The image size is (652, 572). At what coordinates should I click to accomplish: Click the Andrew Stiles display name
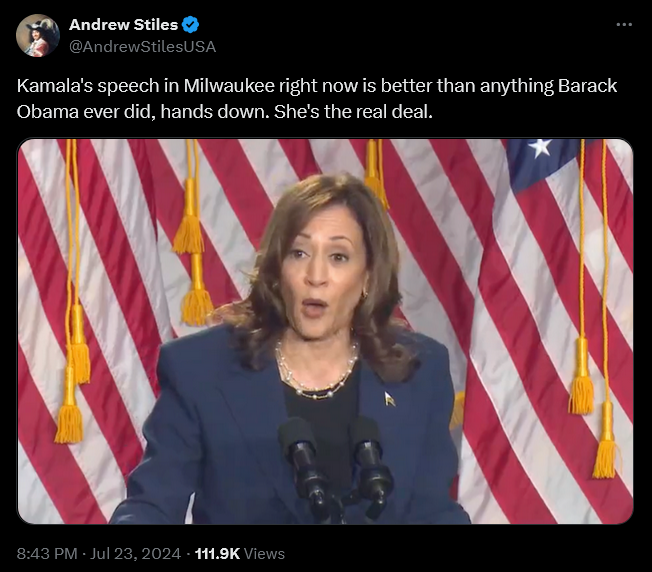pos(123,25)
